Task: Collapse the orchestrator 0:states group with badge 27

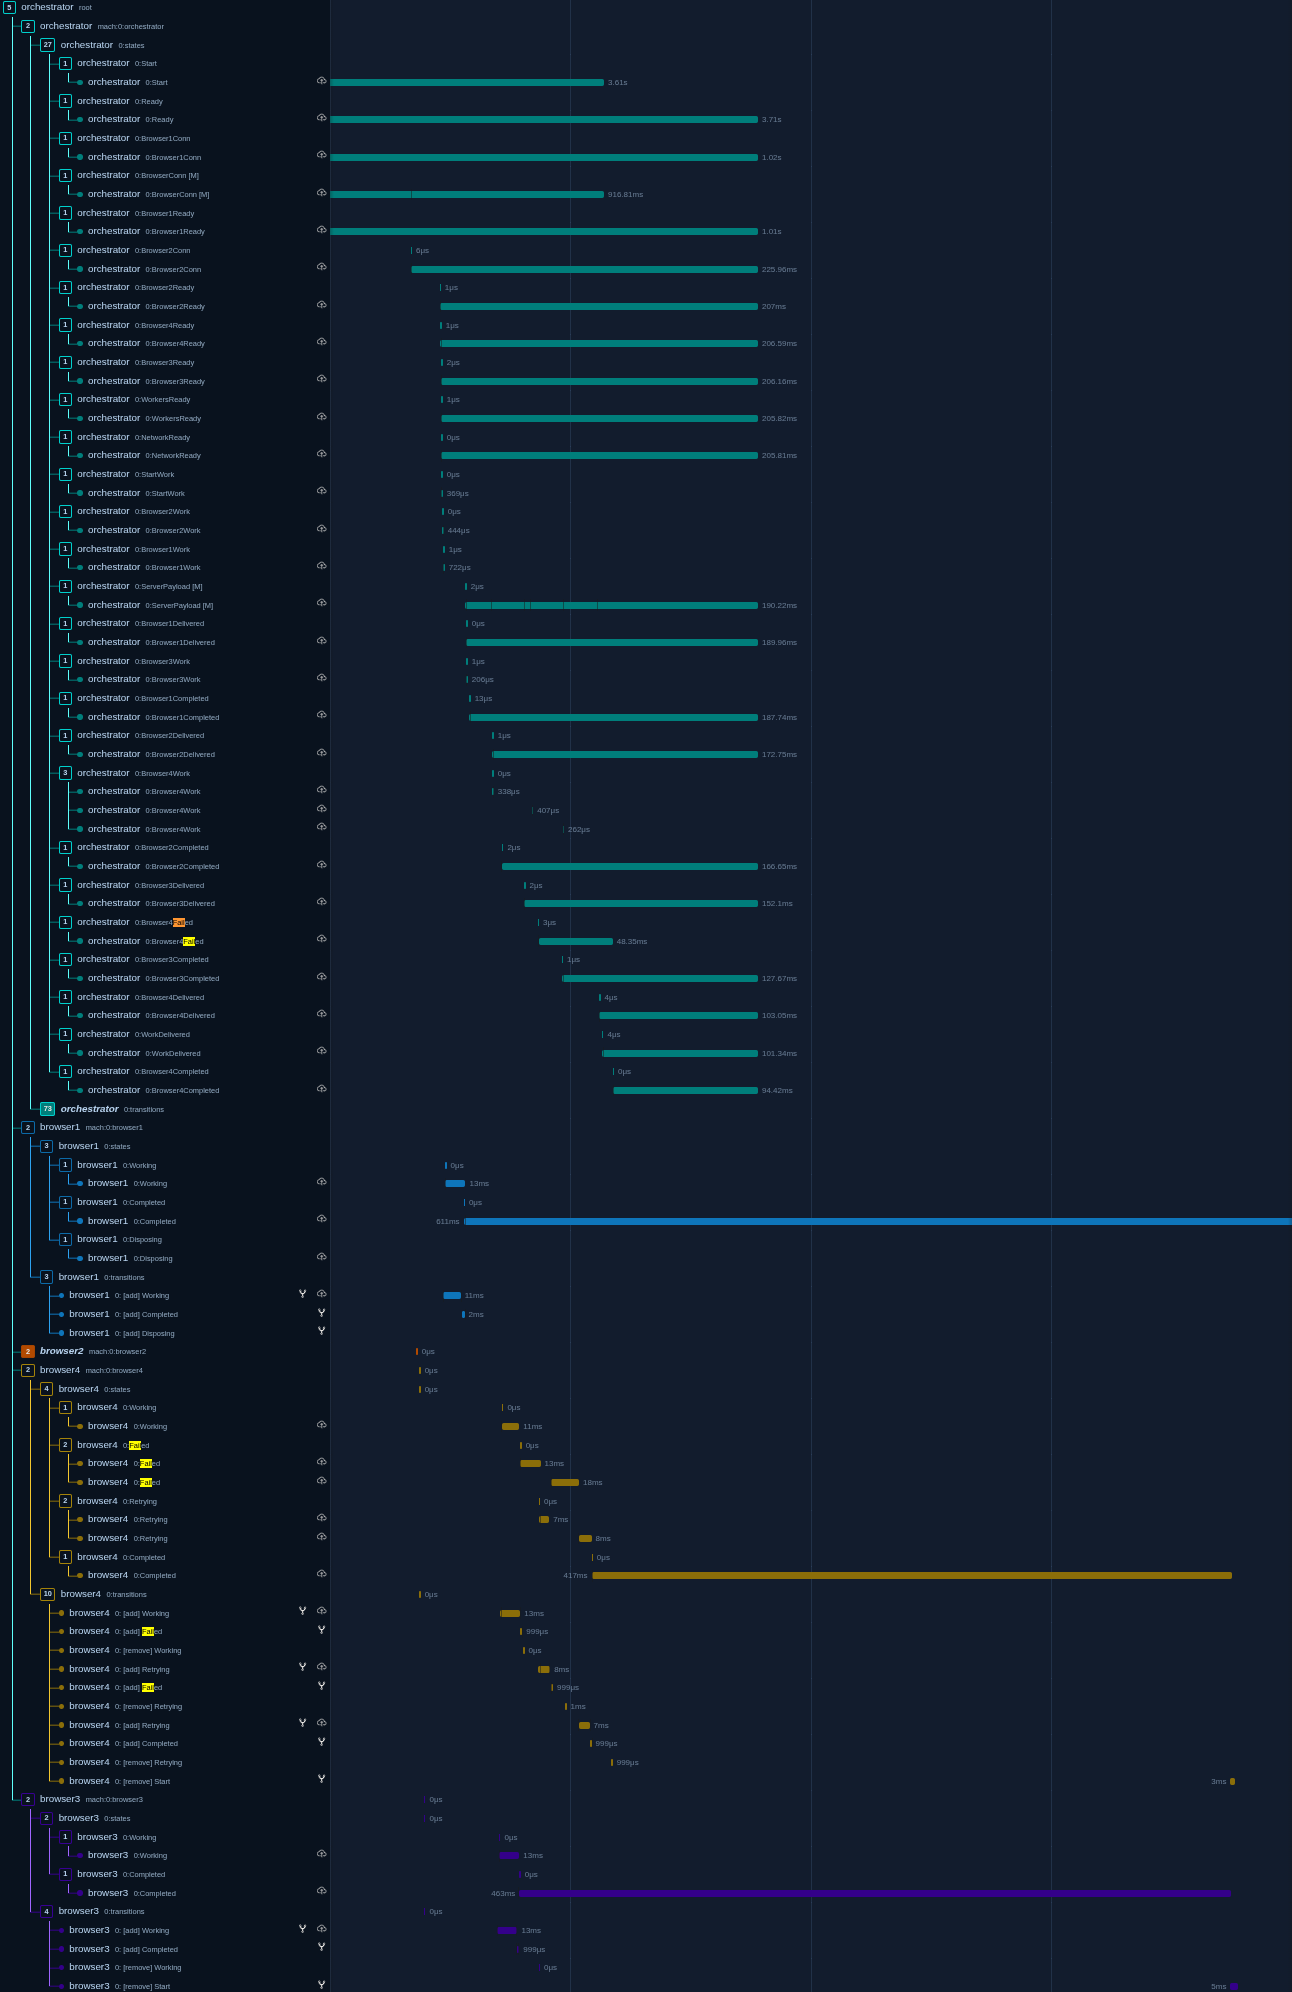Action: coord(47,45)
